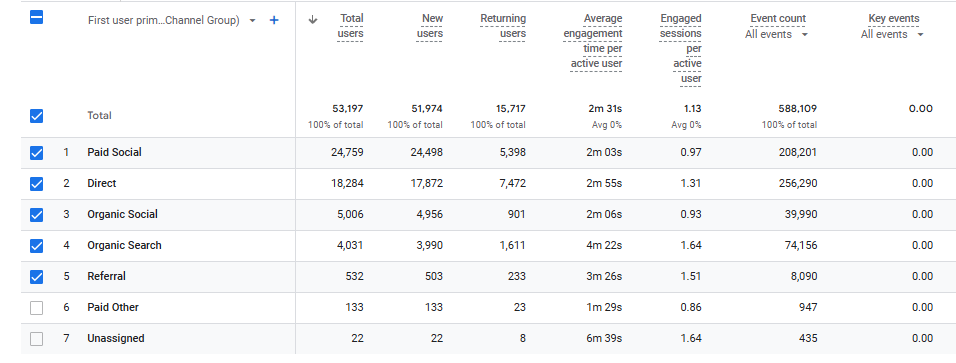956x363 pixels.
Task: Click Referral engagement time 3m 26s
Action: (x=605, y=276)
